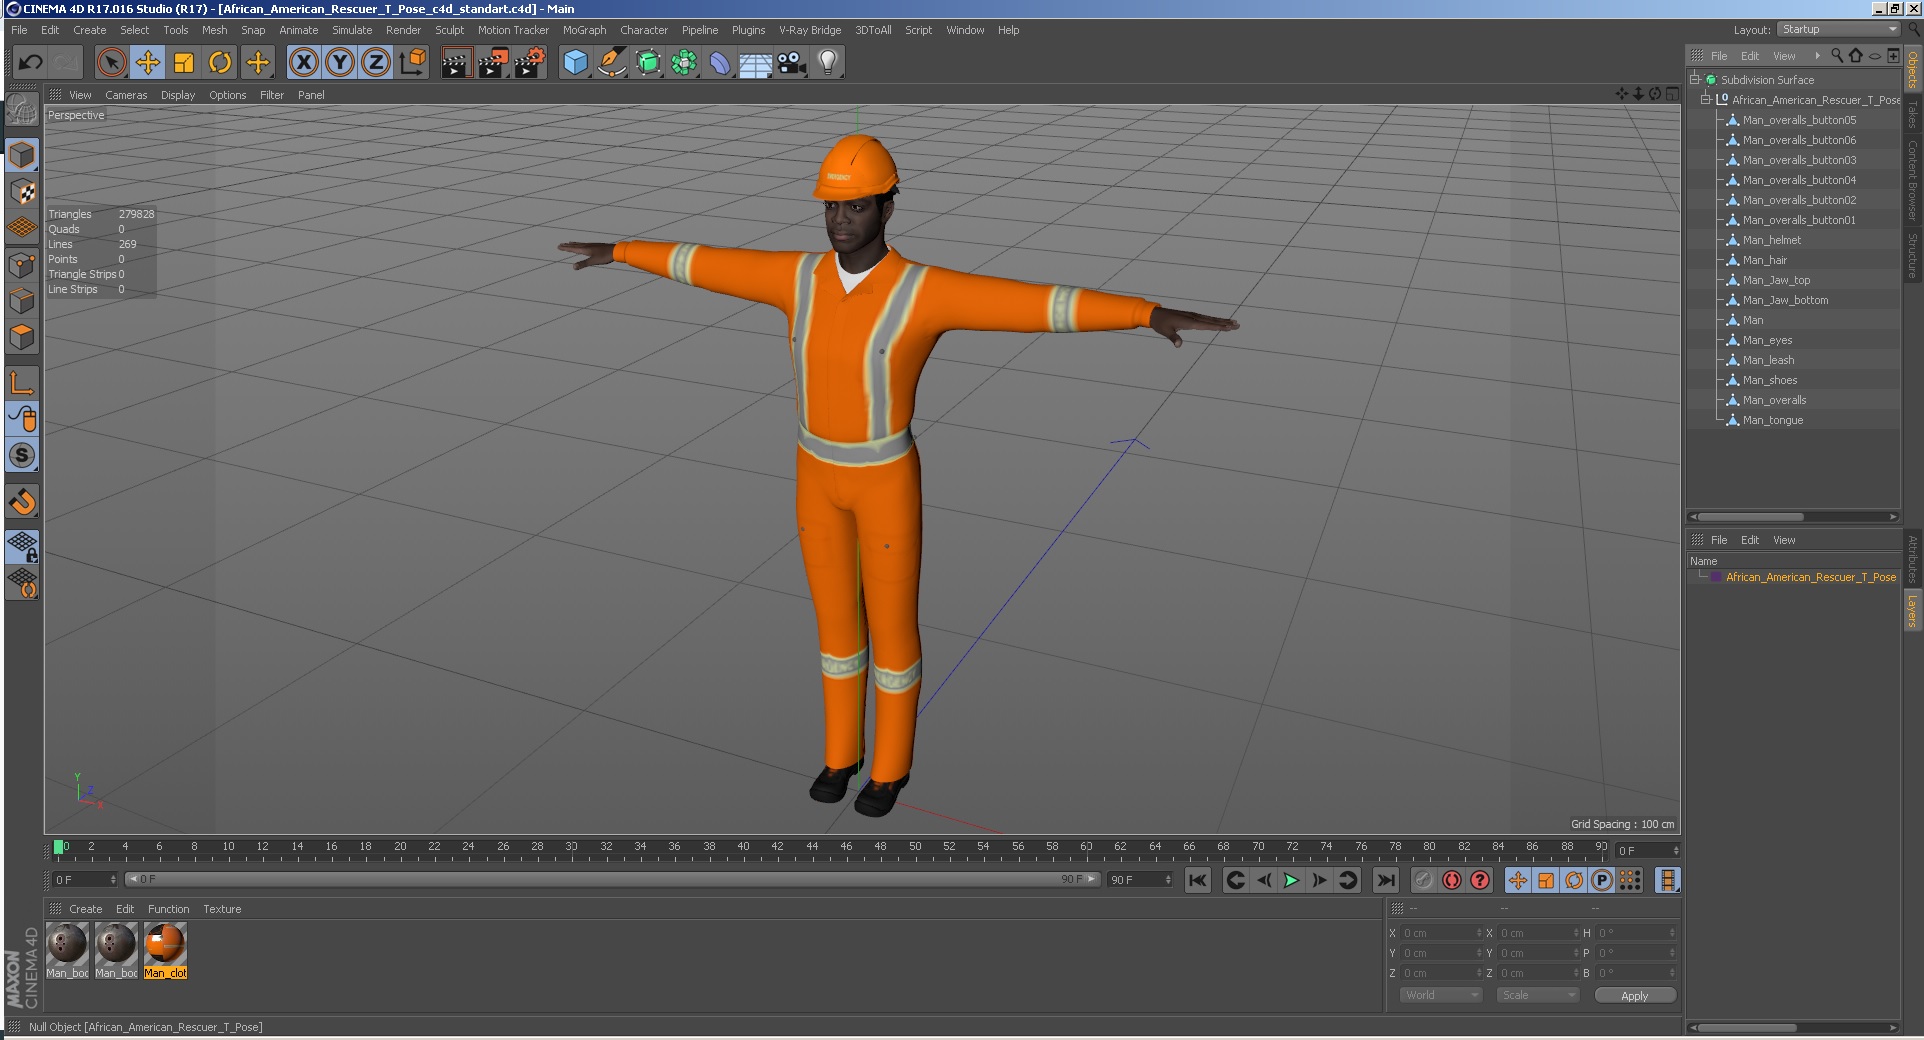The height and width of the screenshot is (1040, 1924).
Task: Open the Simulate menu
Action: tap(352, 30)
